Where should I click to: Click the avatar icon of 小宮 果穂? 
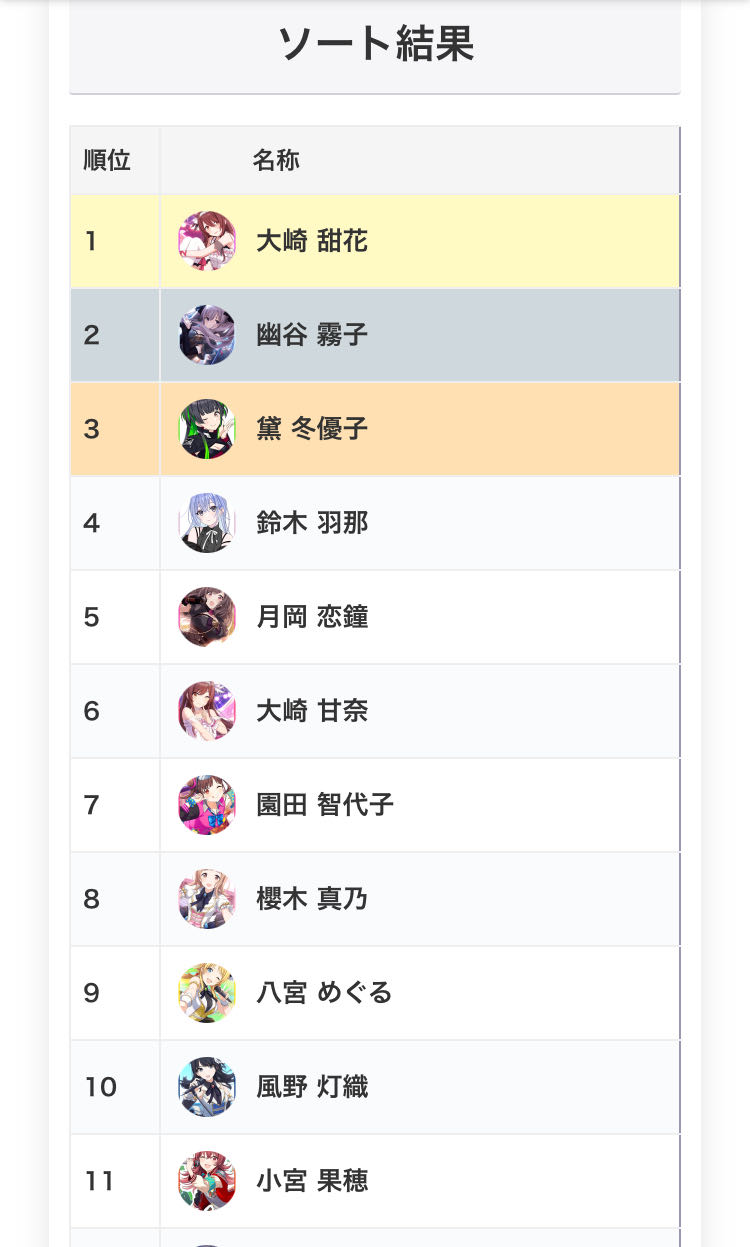(x=207, y=1181)
